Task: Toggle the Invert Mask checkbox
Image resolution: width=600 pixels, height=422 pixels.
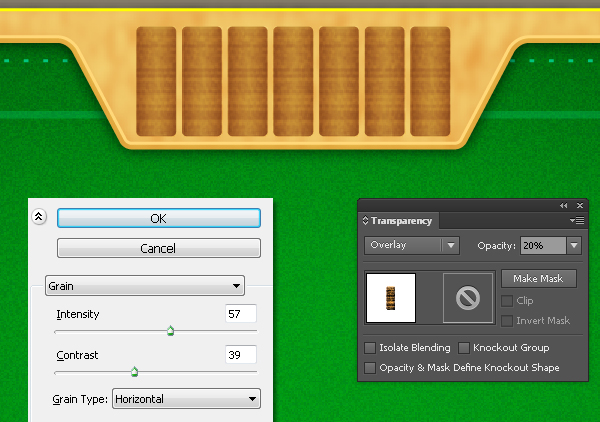Action: point(507,321)
